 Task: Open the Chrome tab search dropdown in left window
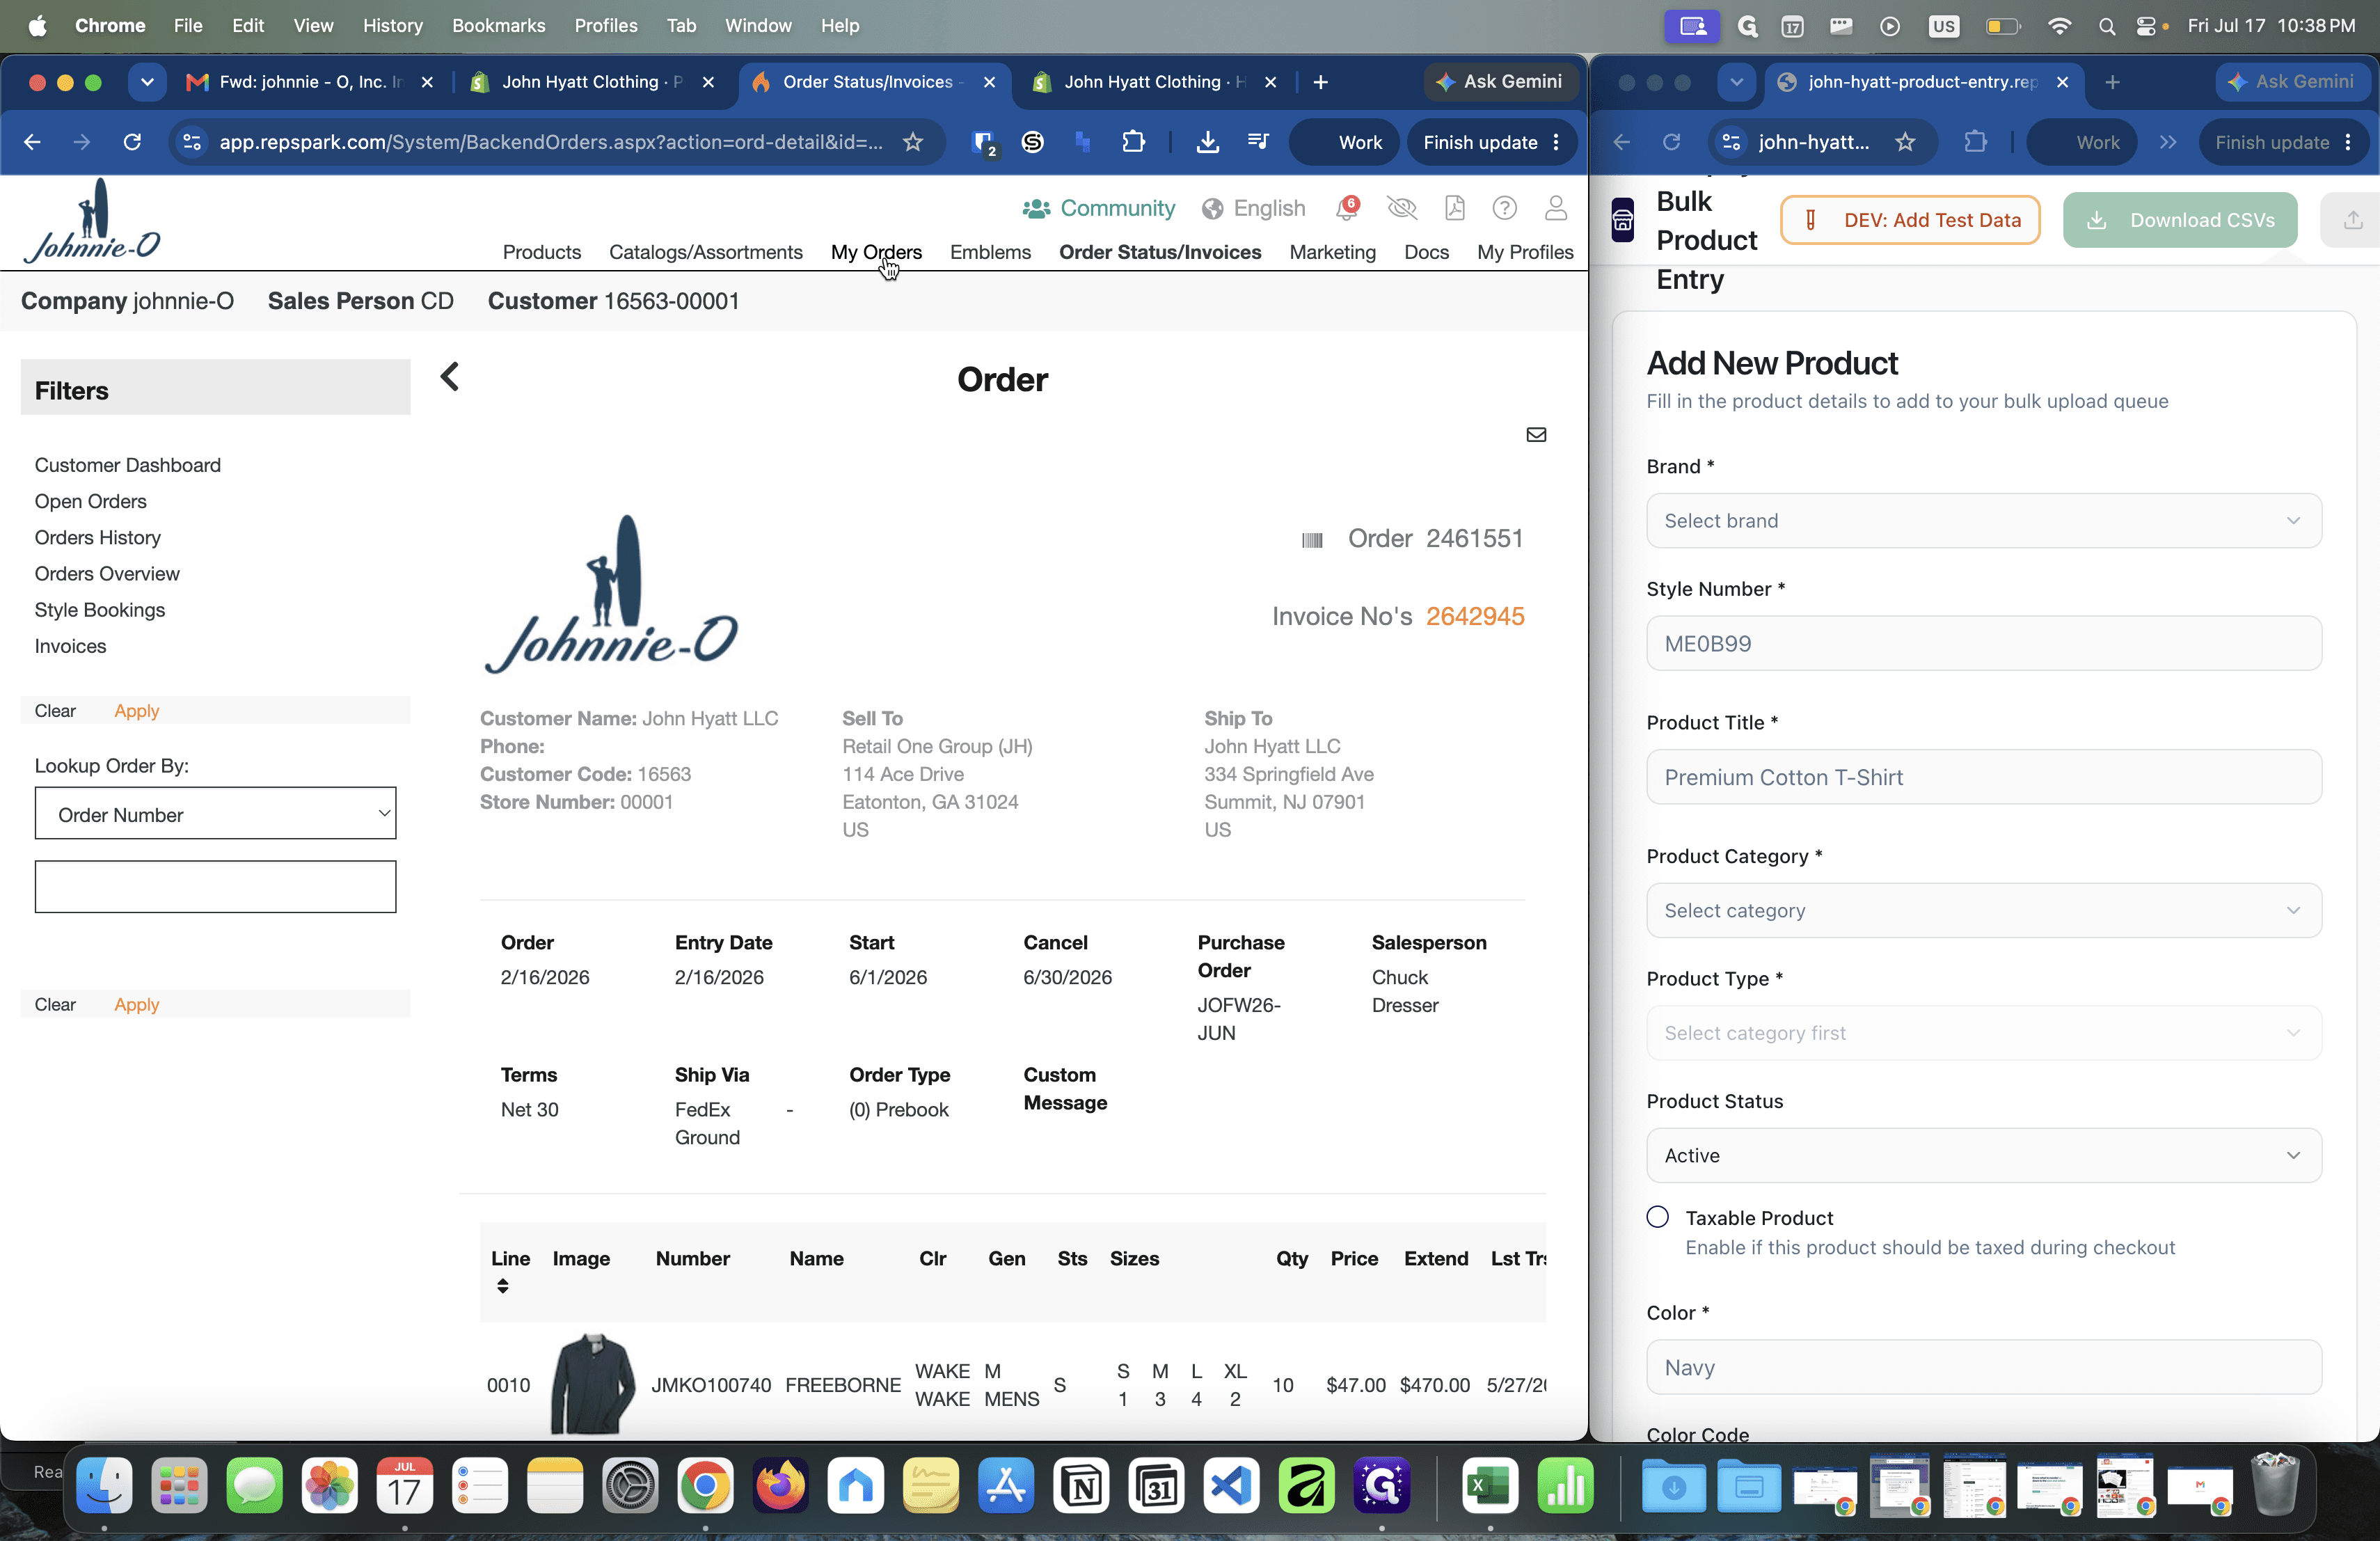tap(147, 82)
